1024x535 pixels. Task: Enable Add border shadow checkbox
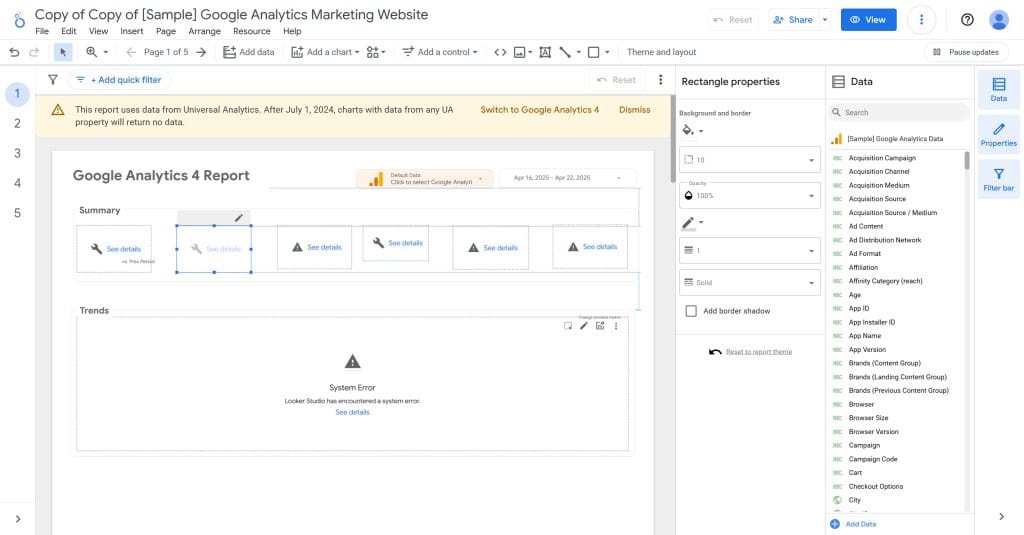[x=691, y=311]
